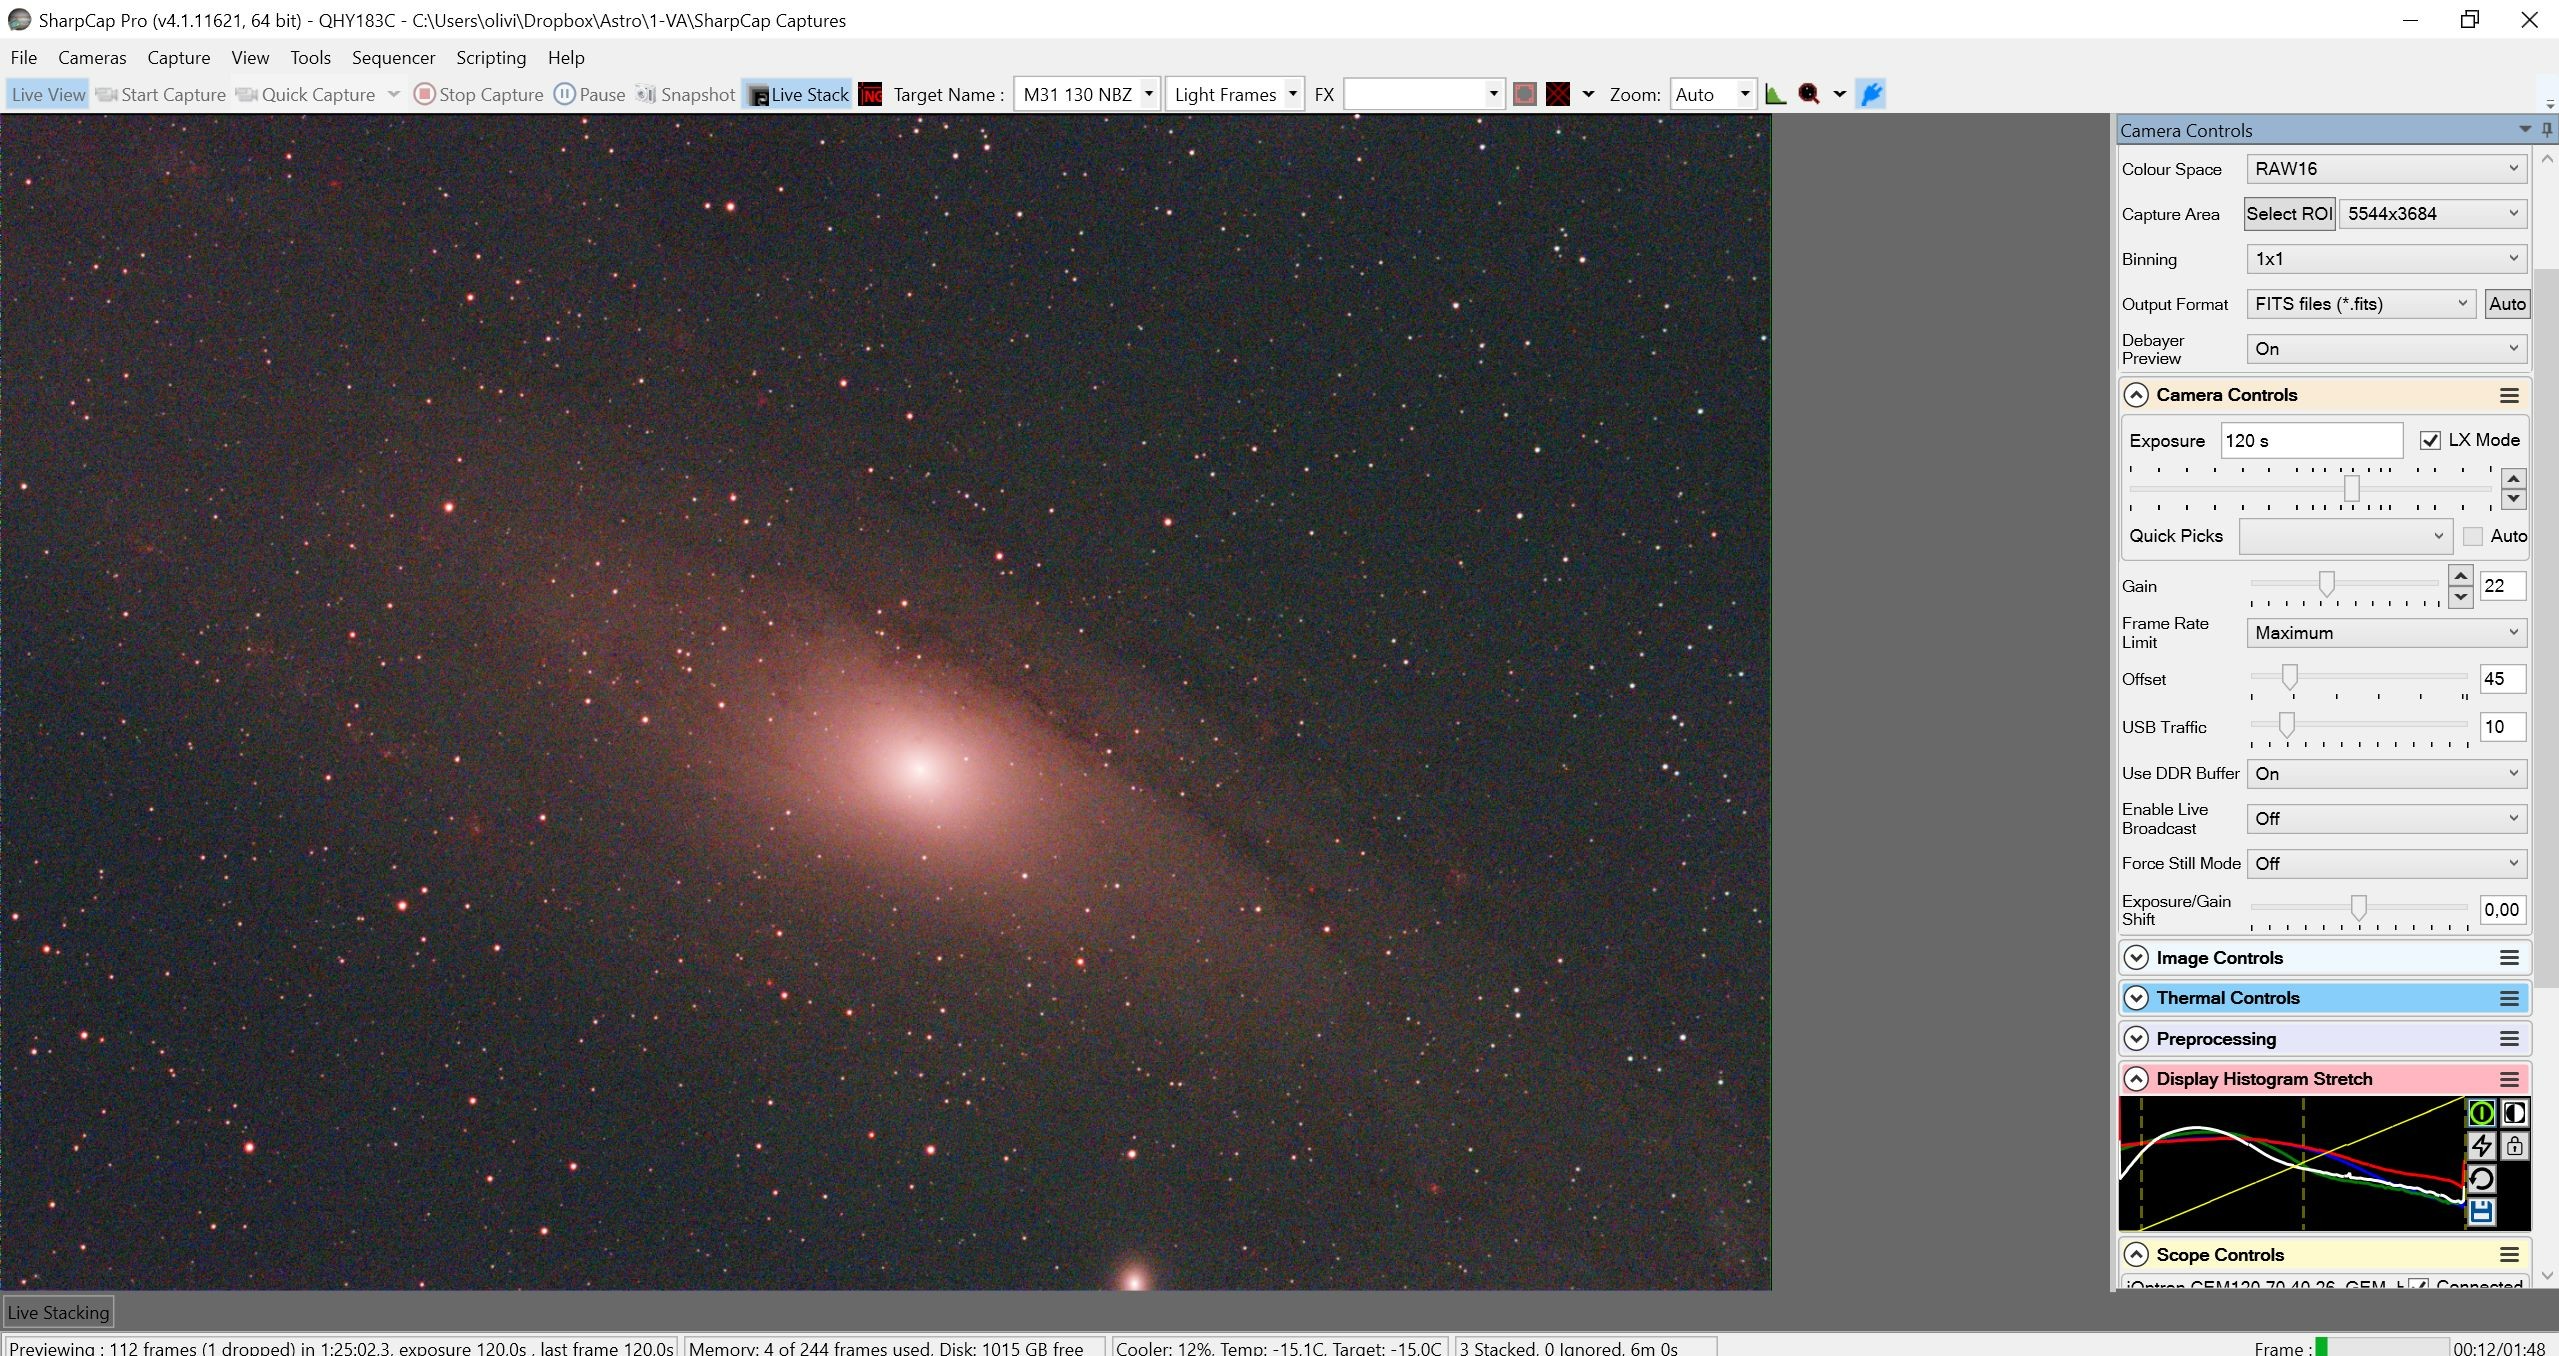The height and width of the screenshot is (1356, 2559).
Task: Open the View menu
Action: [x=250, y=57]
